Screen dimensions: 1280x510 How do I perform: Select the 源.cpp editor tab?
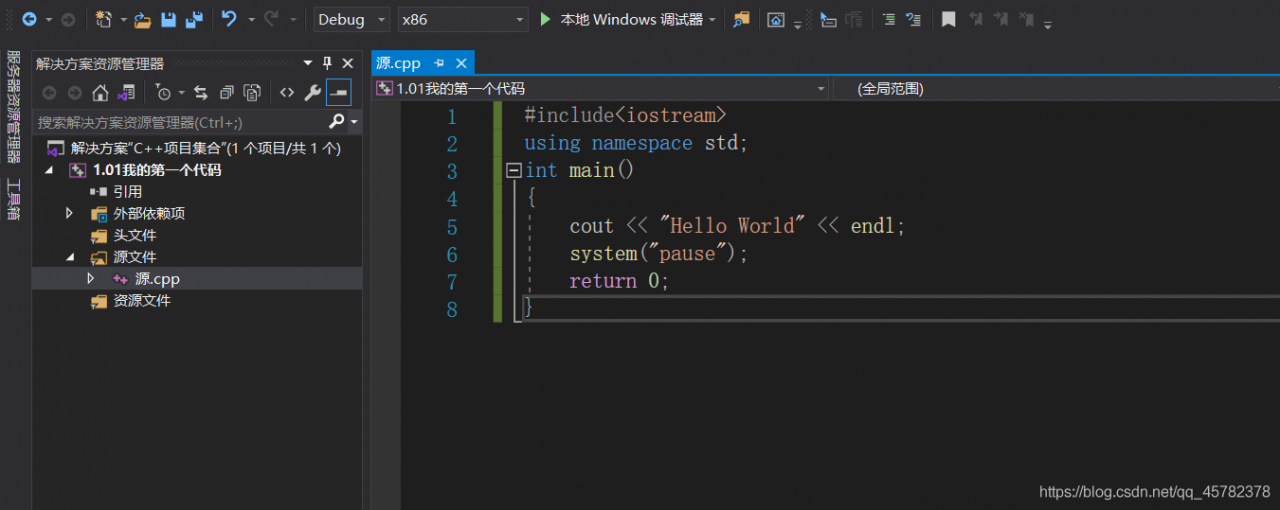399,63
